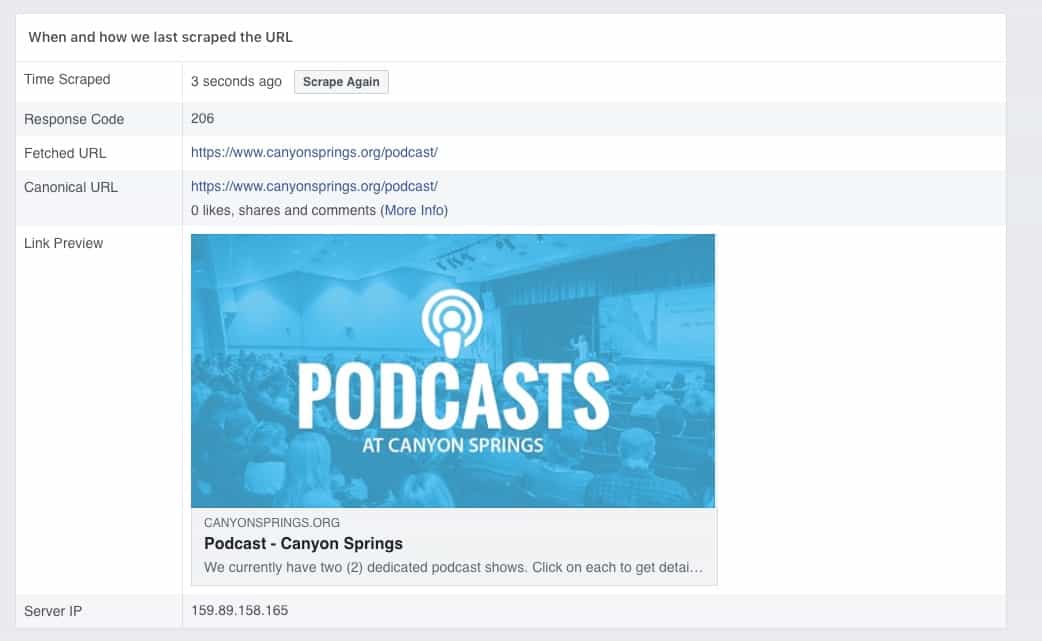Open the Canonical URL canyonsprings.org/podcast link

point(314,187)
